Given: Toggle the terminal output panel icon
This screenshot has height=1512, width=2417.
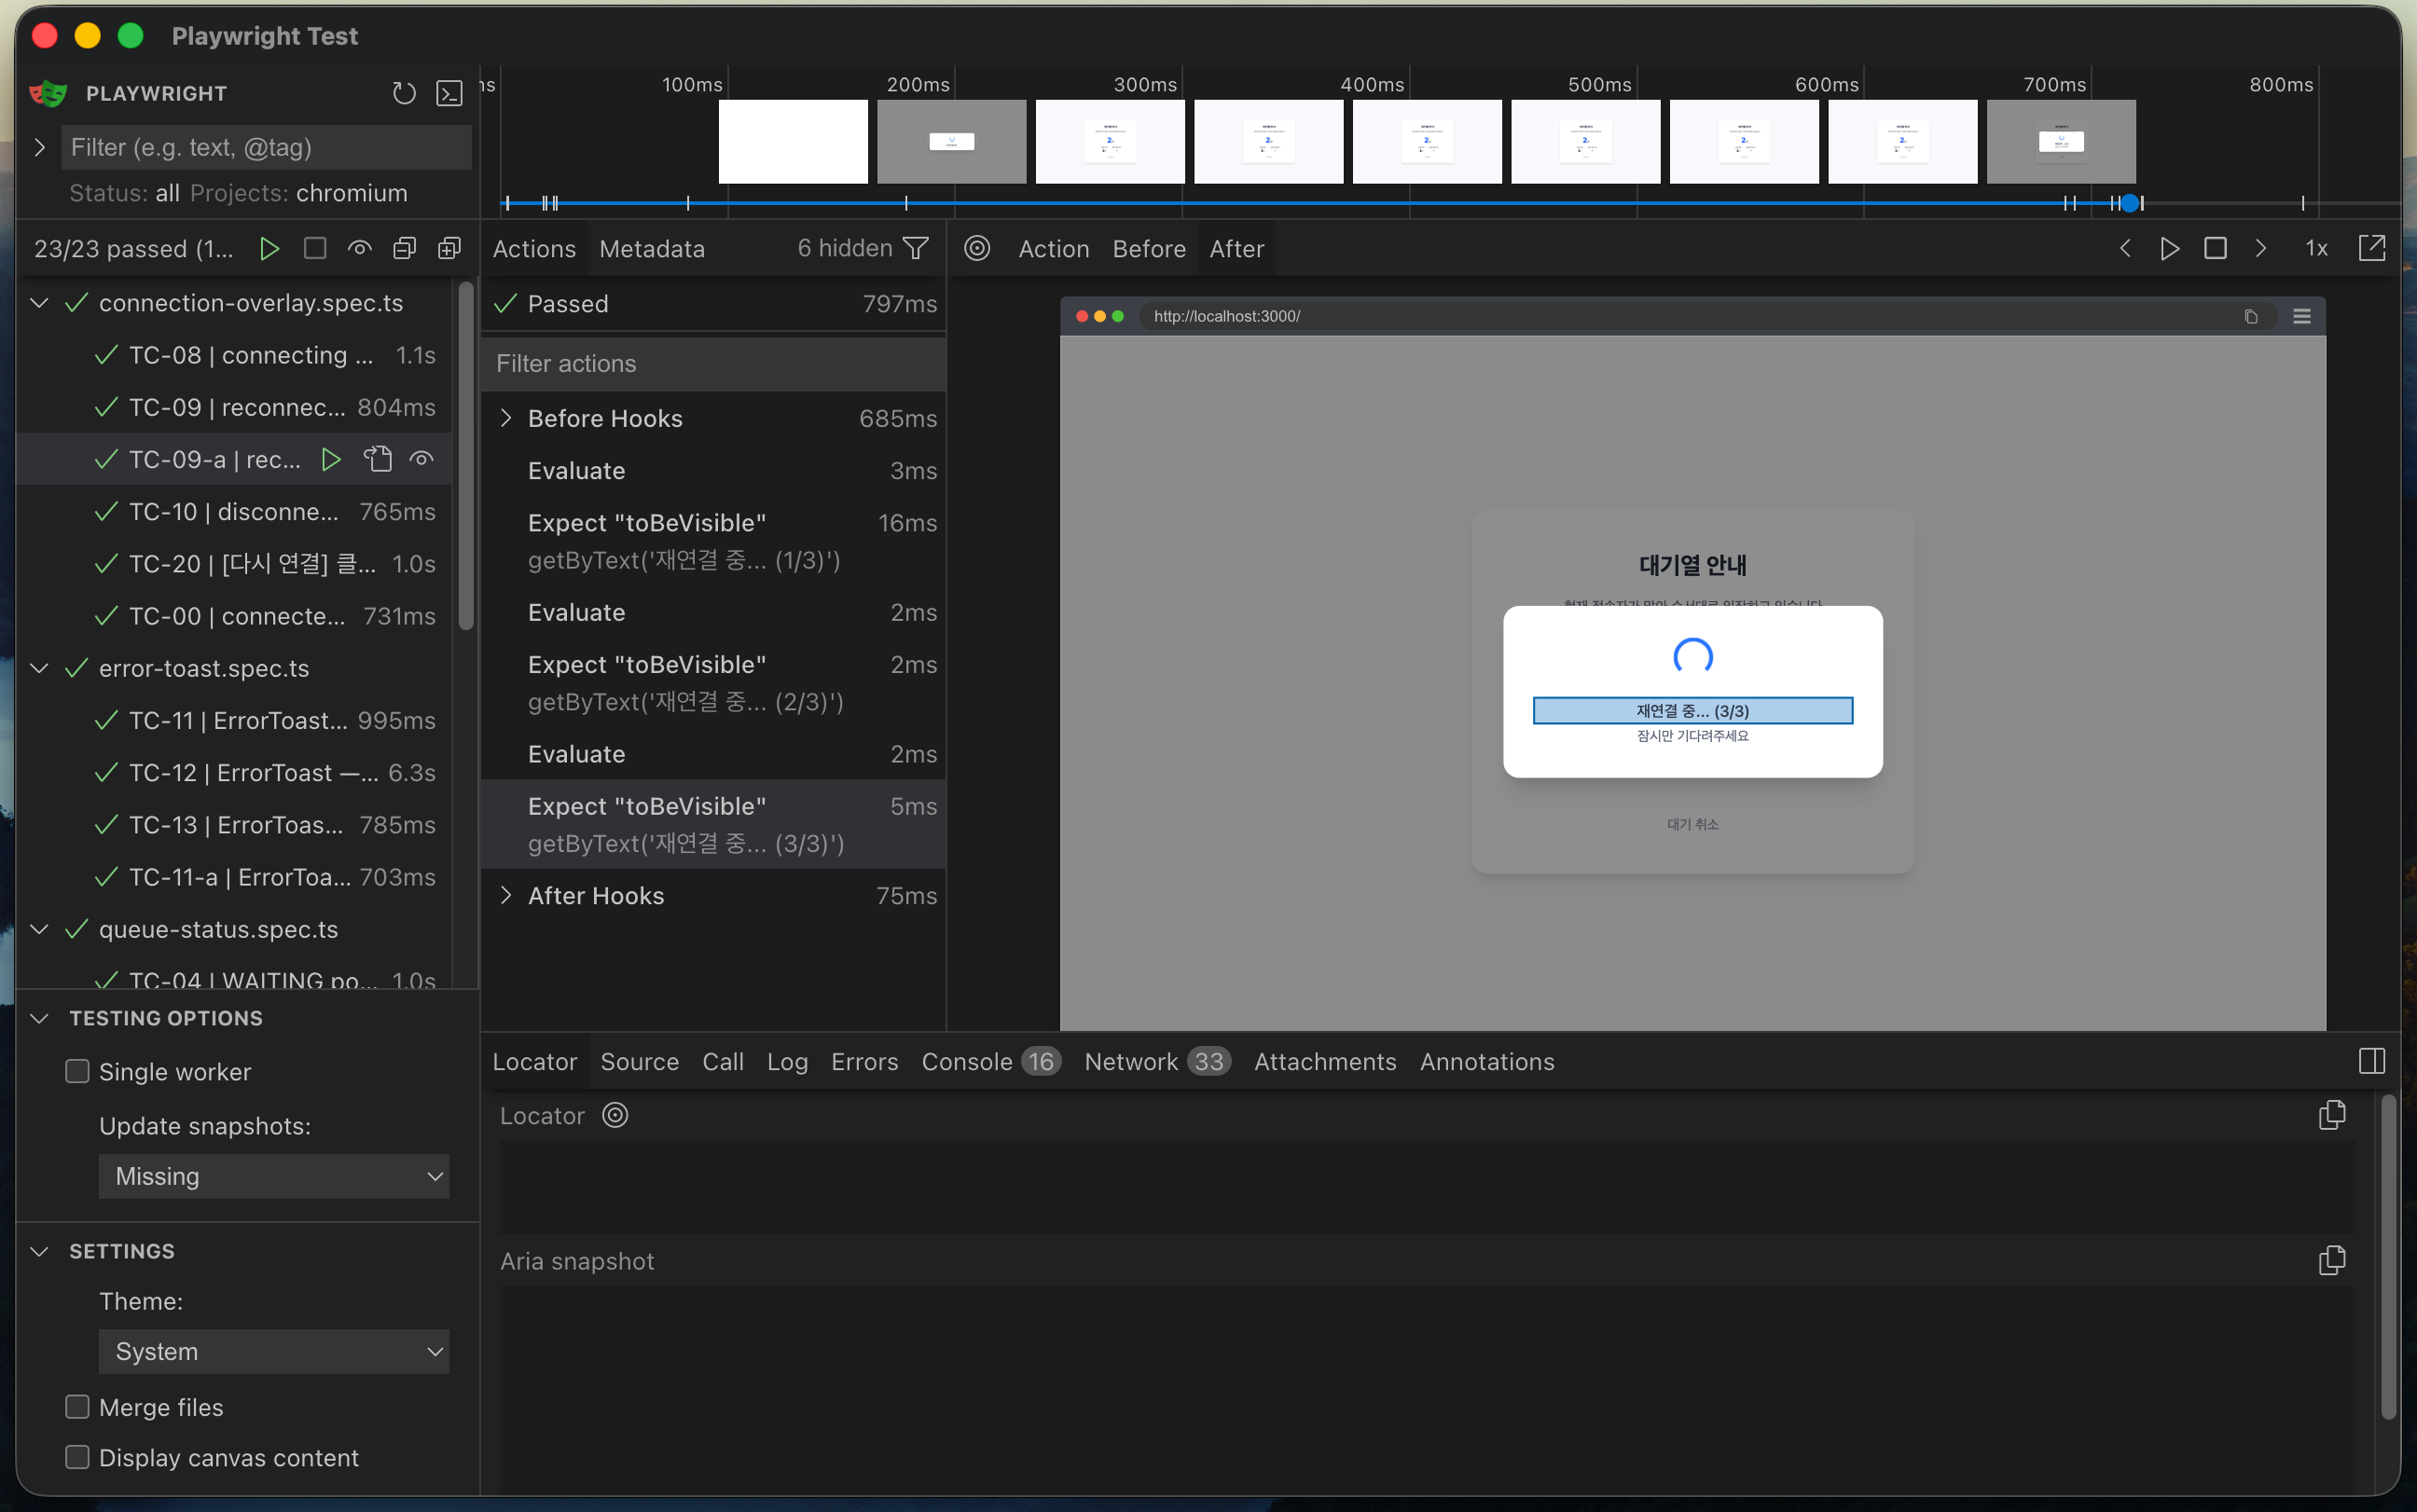Looking at the screenshot, I should 450,93.
